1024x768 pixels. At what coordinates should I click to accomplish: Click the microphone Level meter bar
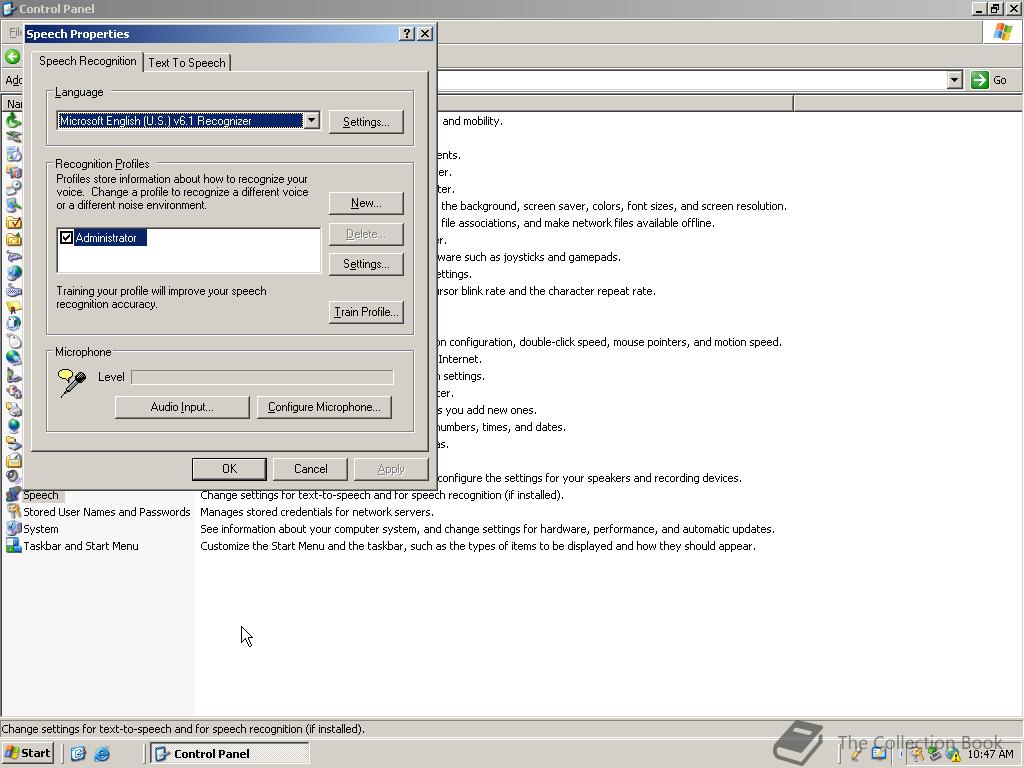click(x=263, y=377)
